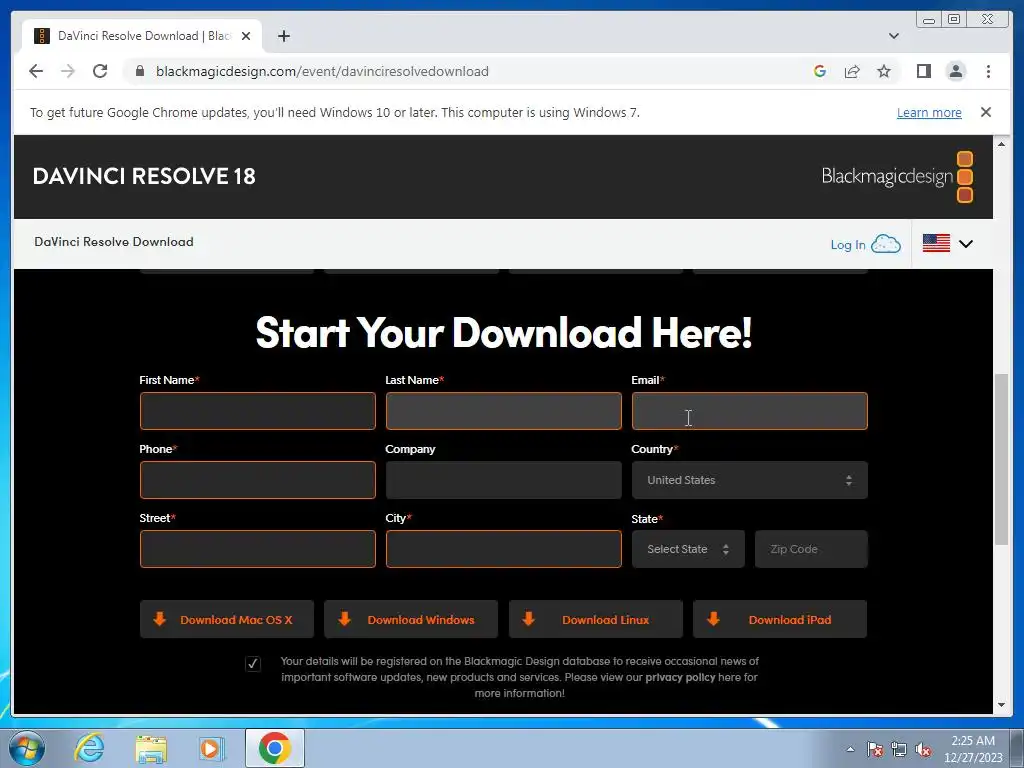Click the Log In link

[848, 245]
